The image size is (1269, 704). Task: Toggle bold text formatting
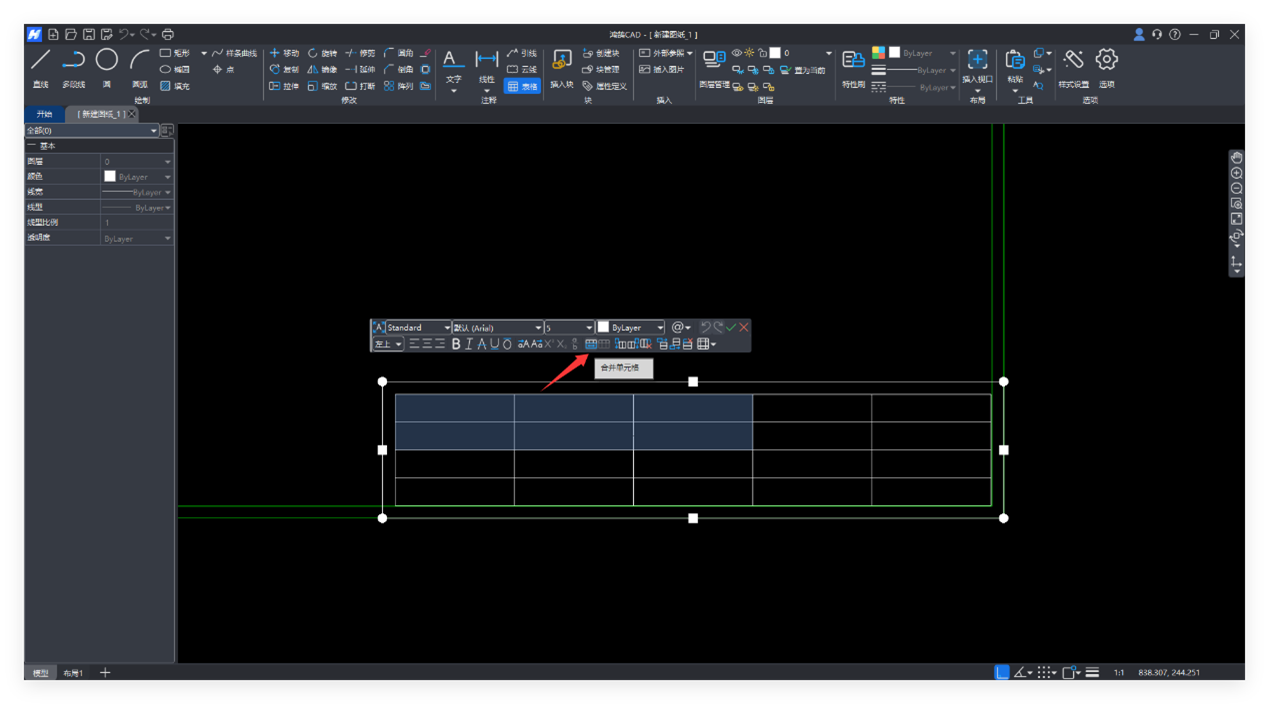point(456,344)
